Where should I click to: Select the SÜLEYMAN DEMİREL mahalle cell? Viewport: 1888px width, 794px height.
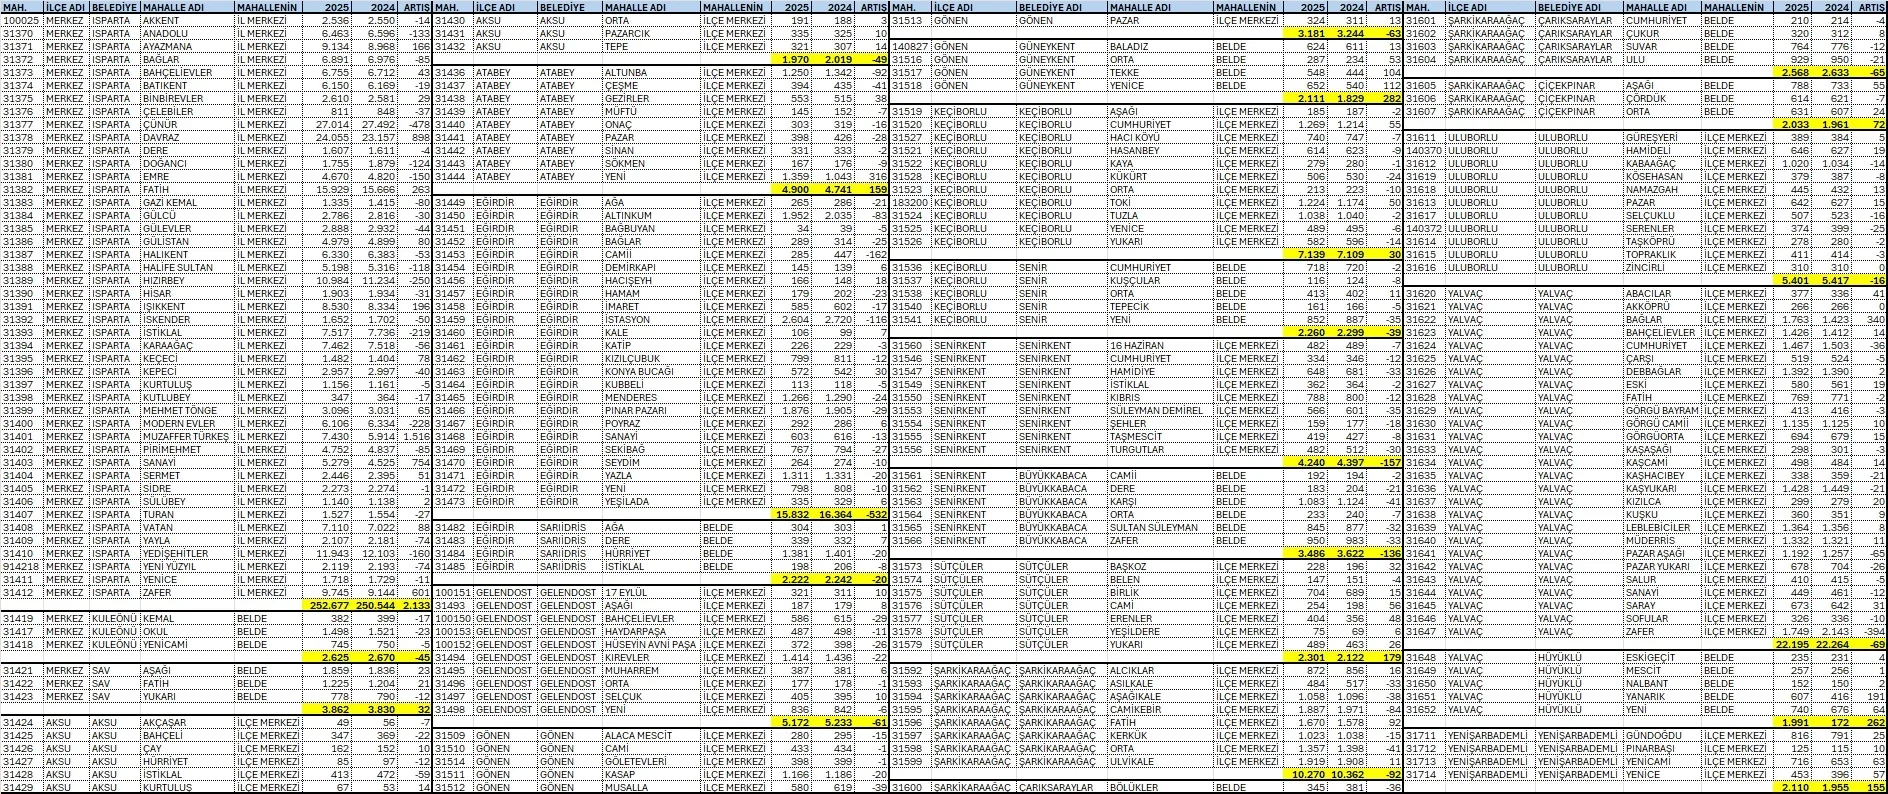(x=1160, y=410)
